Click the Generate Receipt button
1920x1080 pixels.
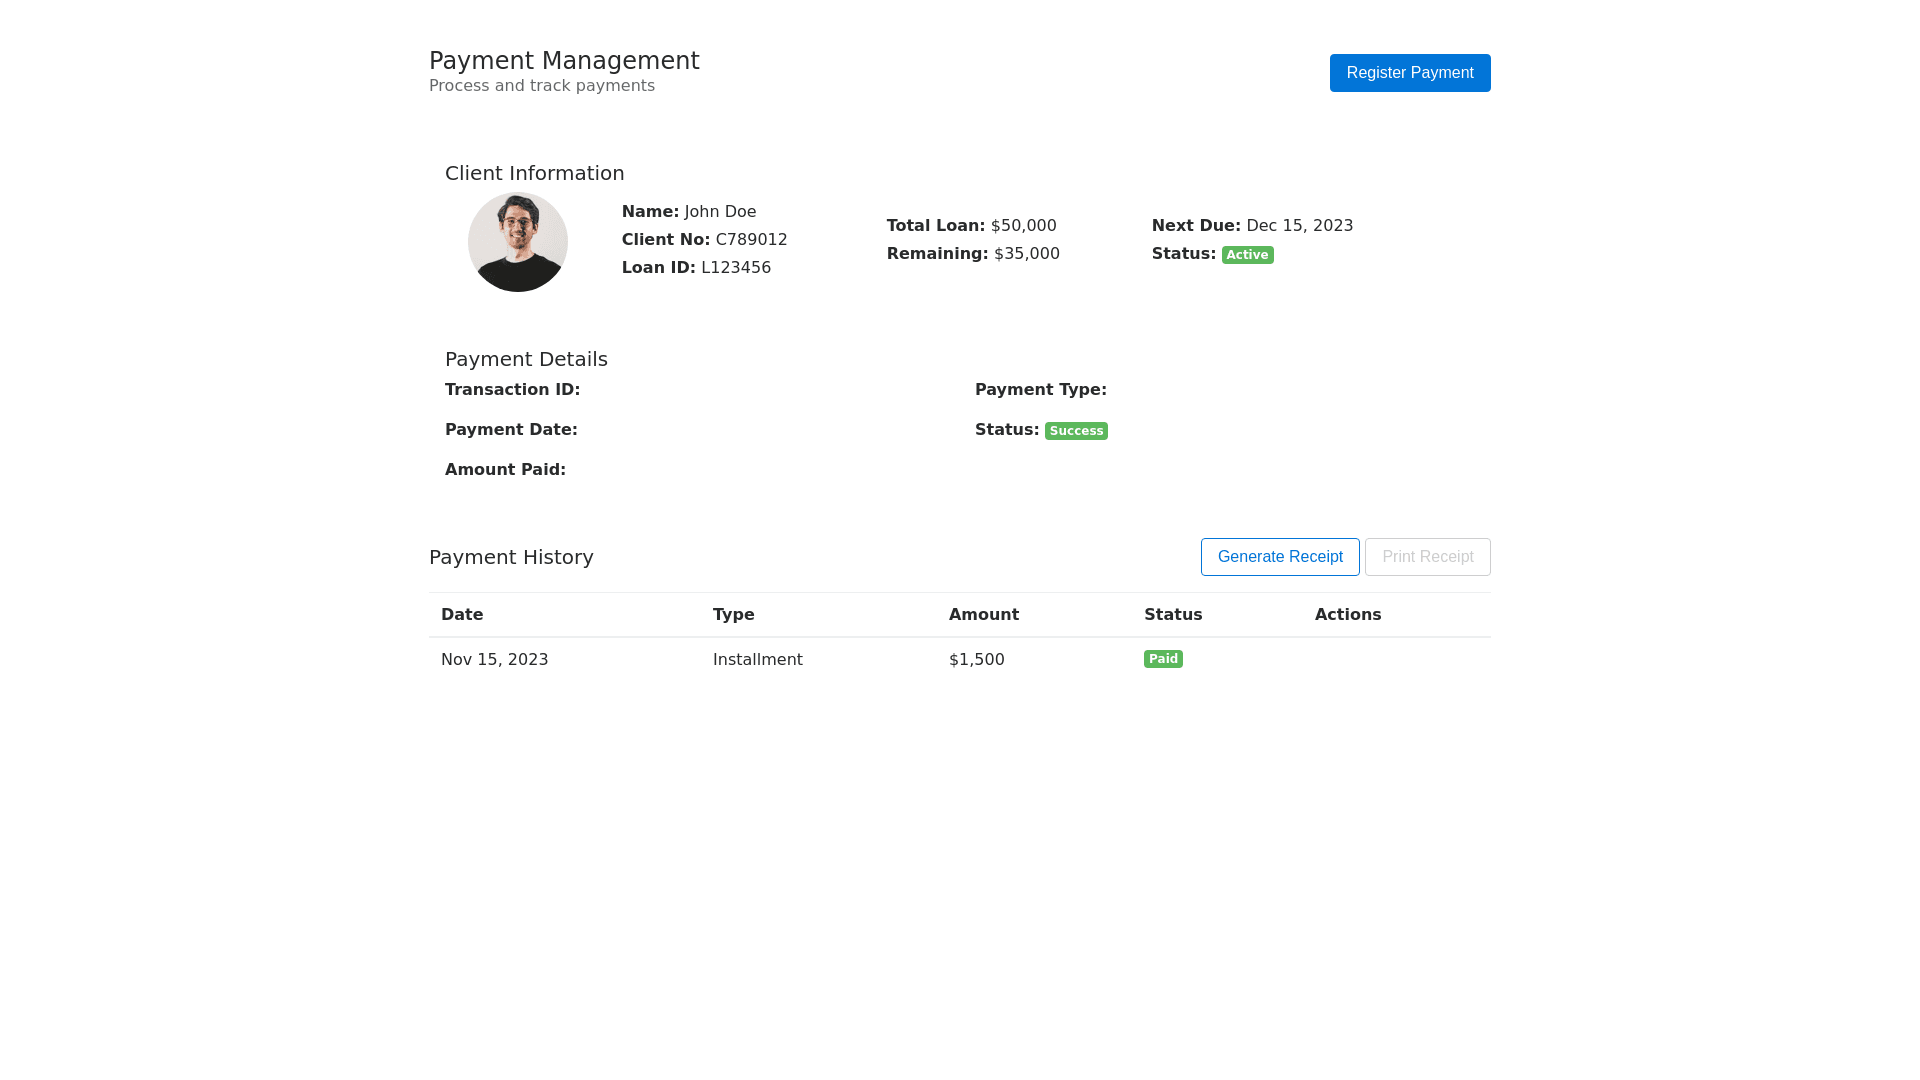(x=1279, y=557)
